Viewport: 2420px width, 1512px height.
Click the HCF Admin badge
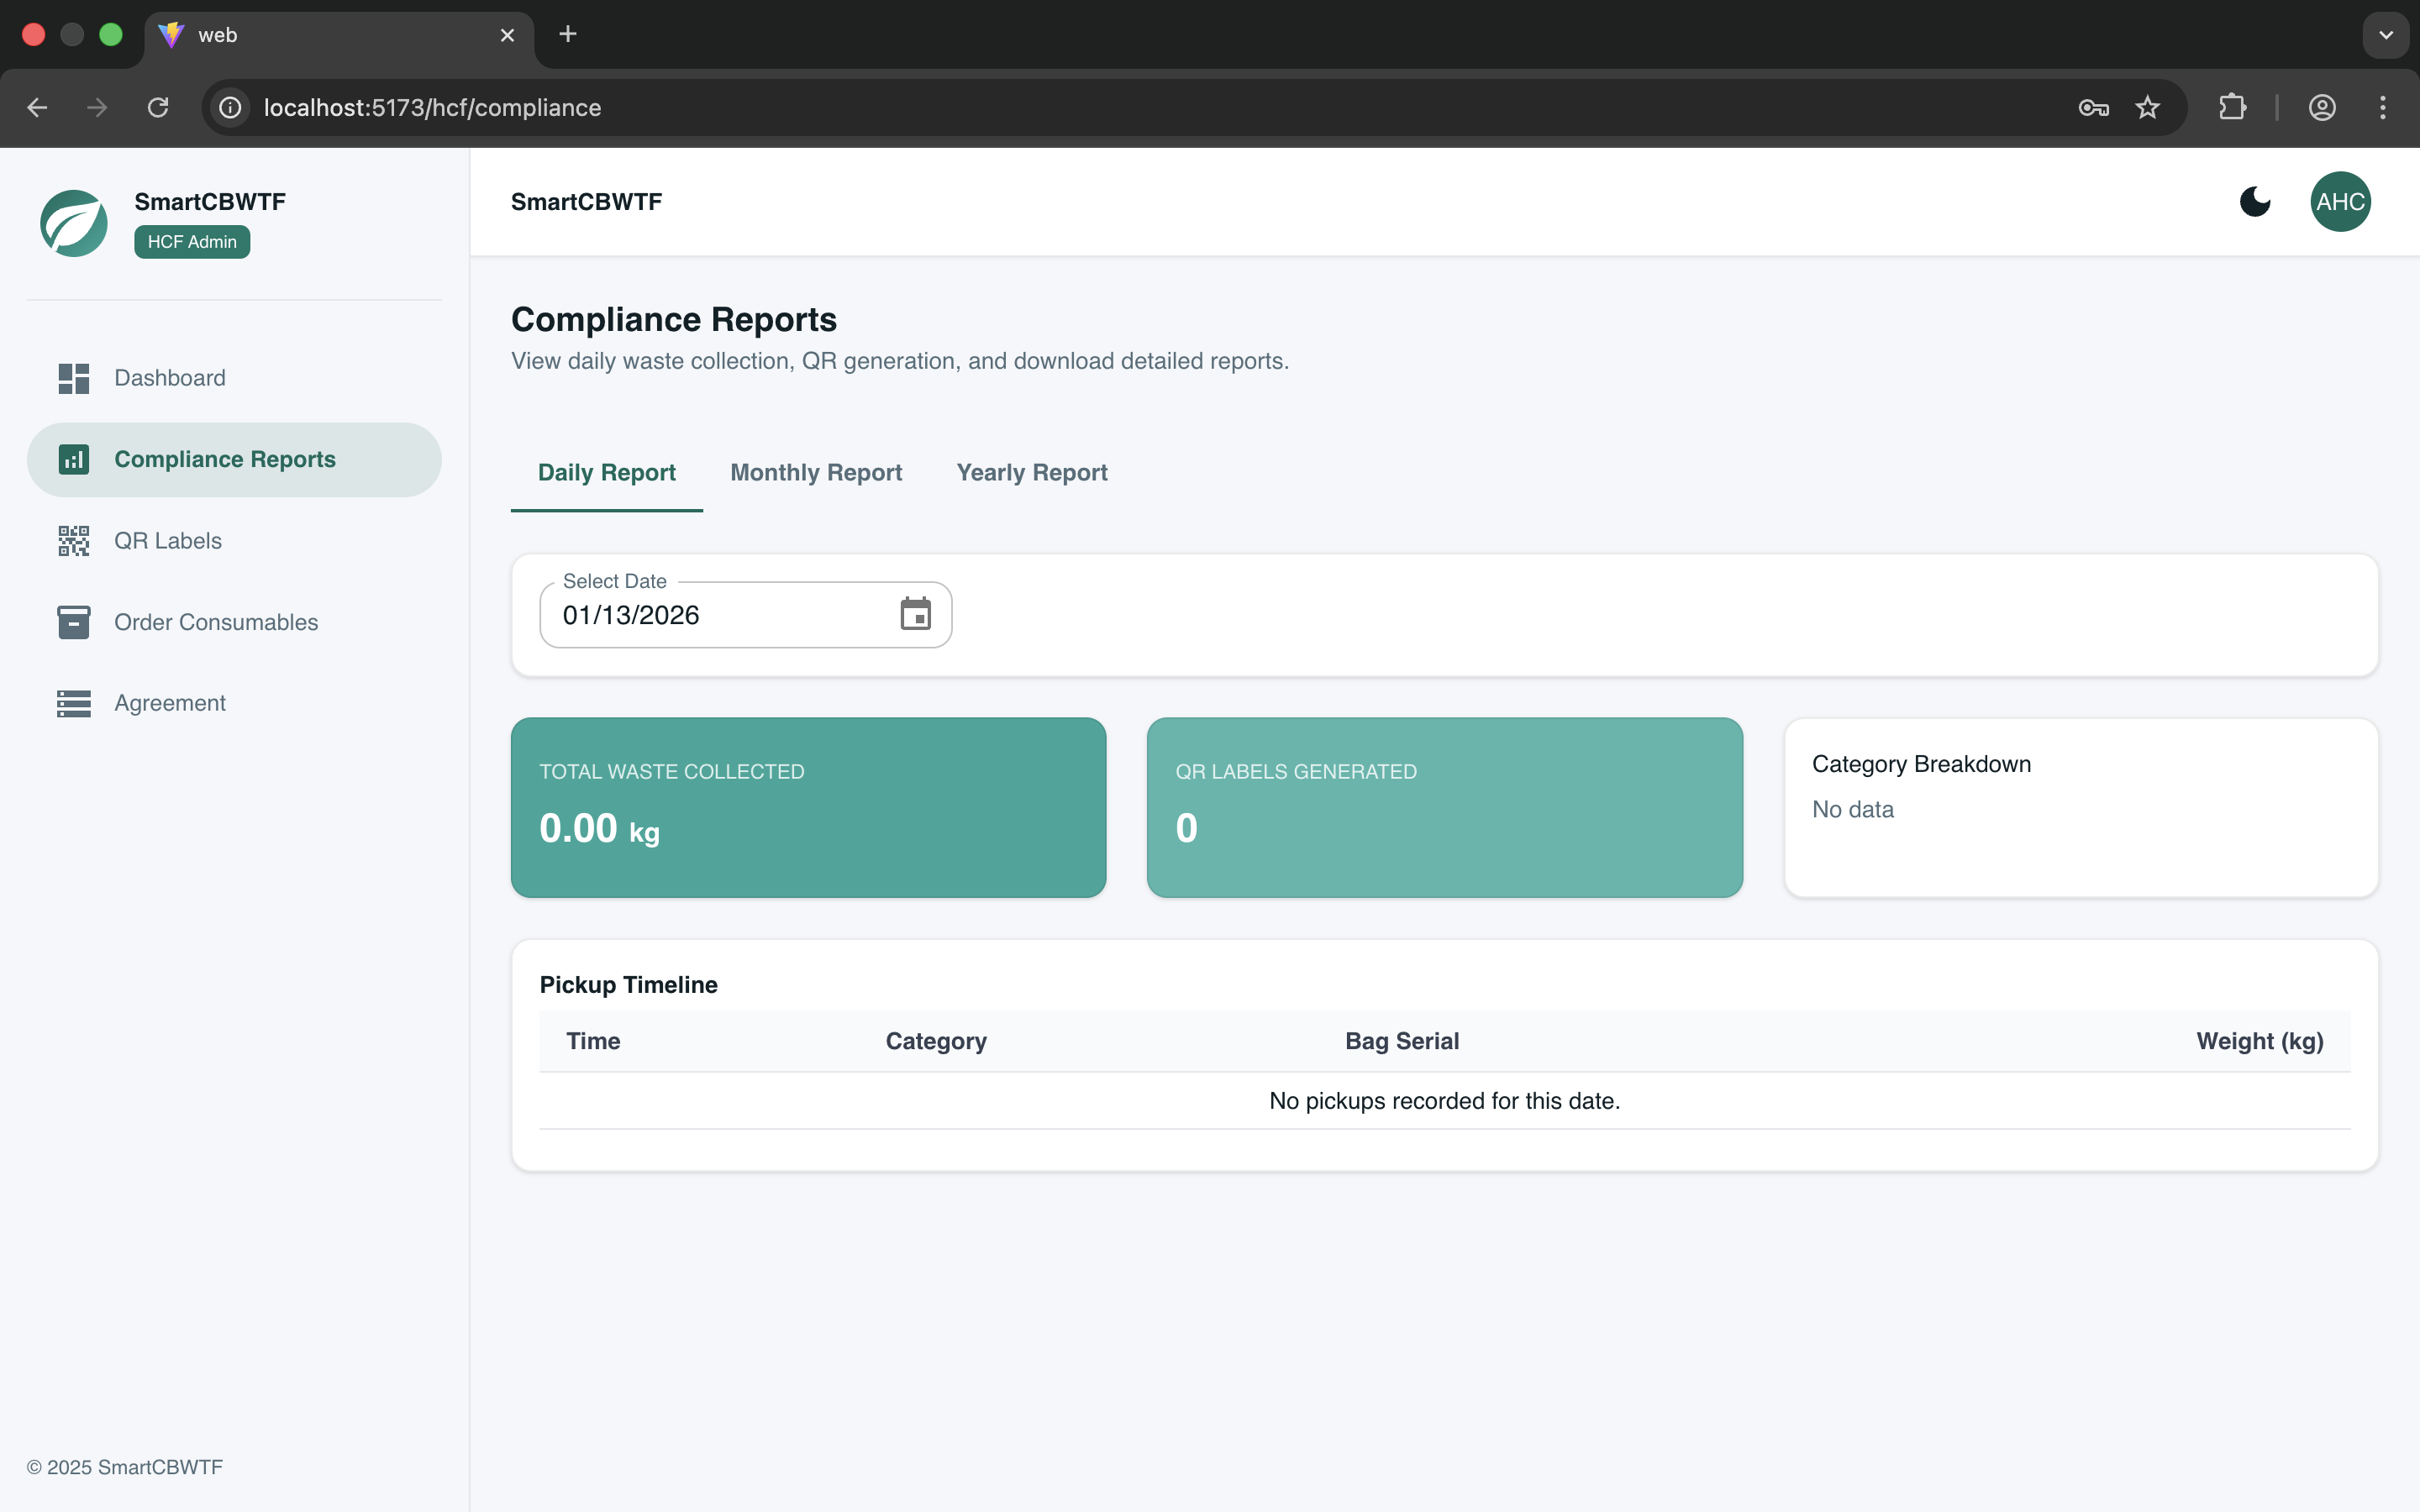191,241
